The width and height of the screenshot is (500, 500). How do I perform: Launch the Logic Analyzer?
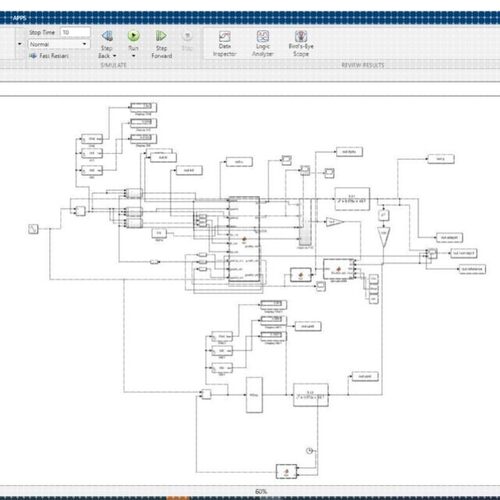(263, 36)
